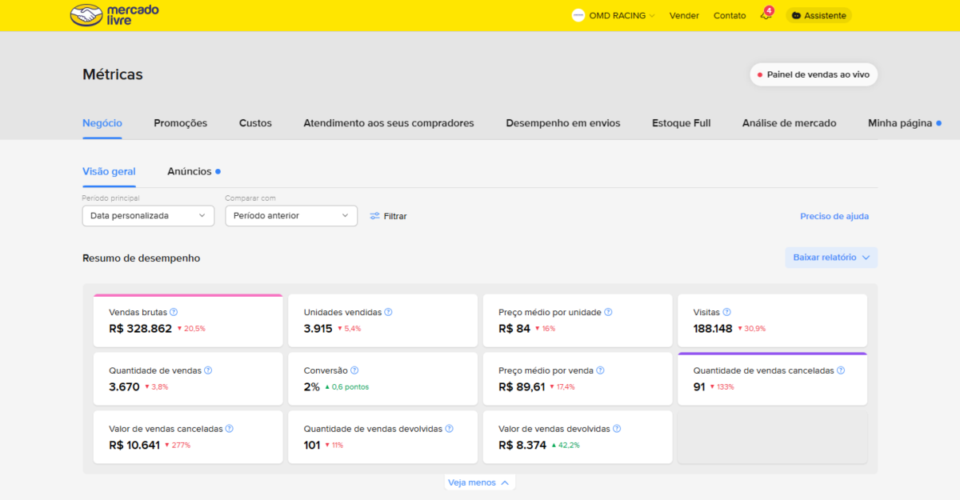Open help icon beside Preço médio por venda

pos(600,370)
